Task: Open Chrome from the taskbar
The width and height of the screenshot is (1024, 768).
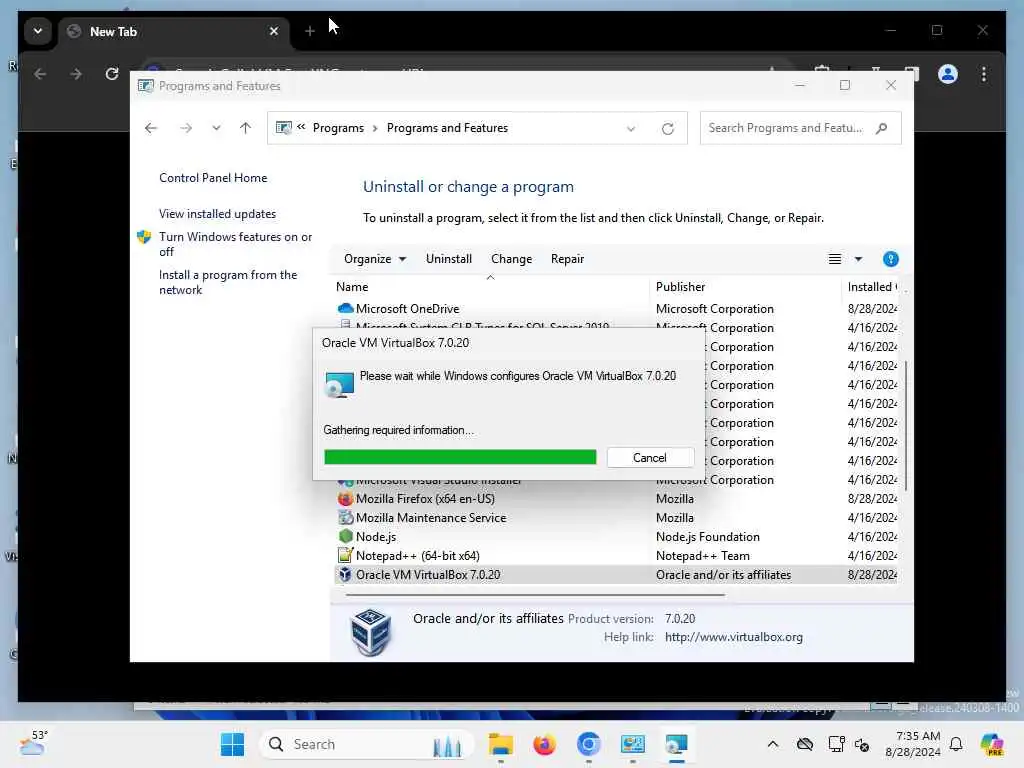Action: point(588,744)
